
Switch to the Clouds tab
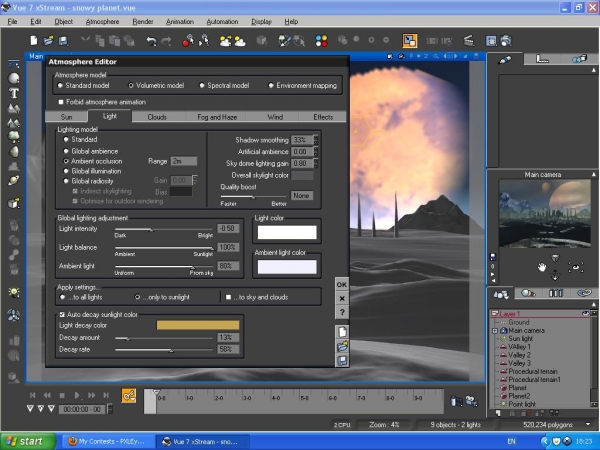(157, 117)
